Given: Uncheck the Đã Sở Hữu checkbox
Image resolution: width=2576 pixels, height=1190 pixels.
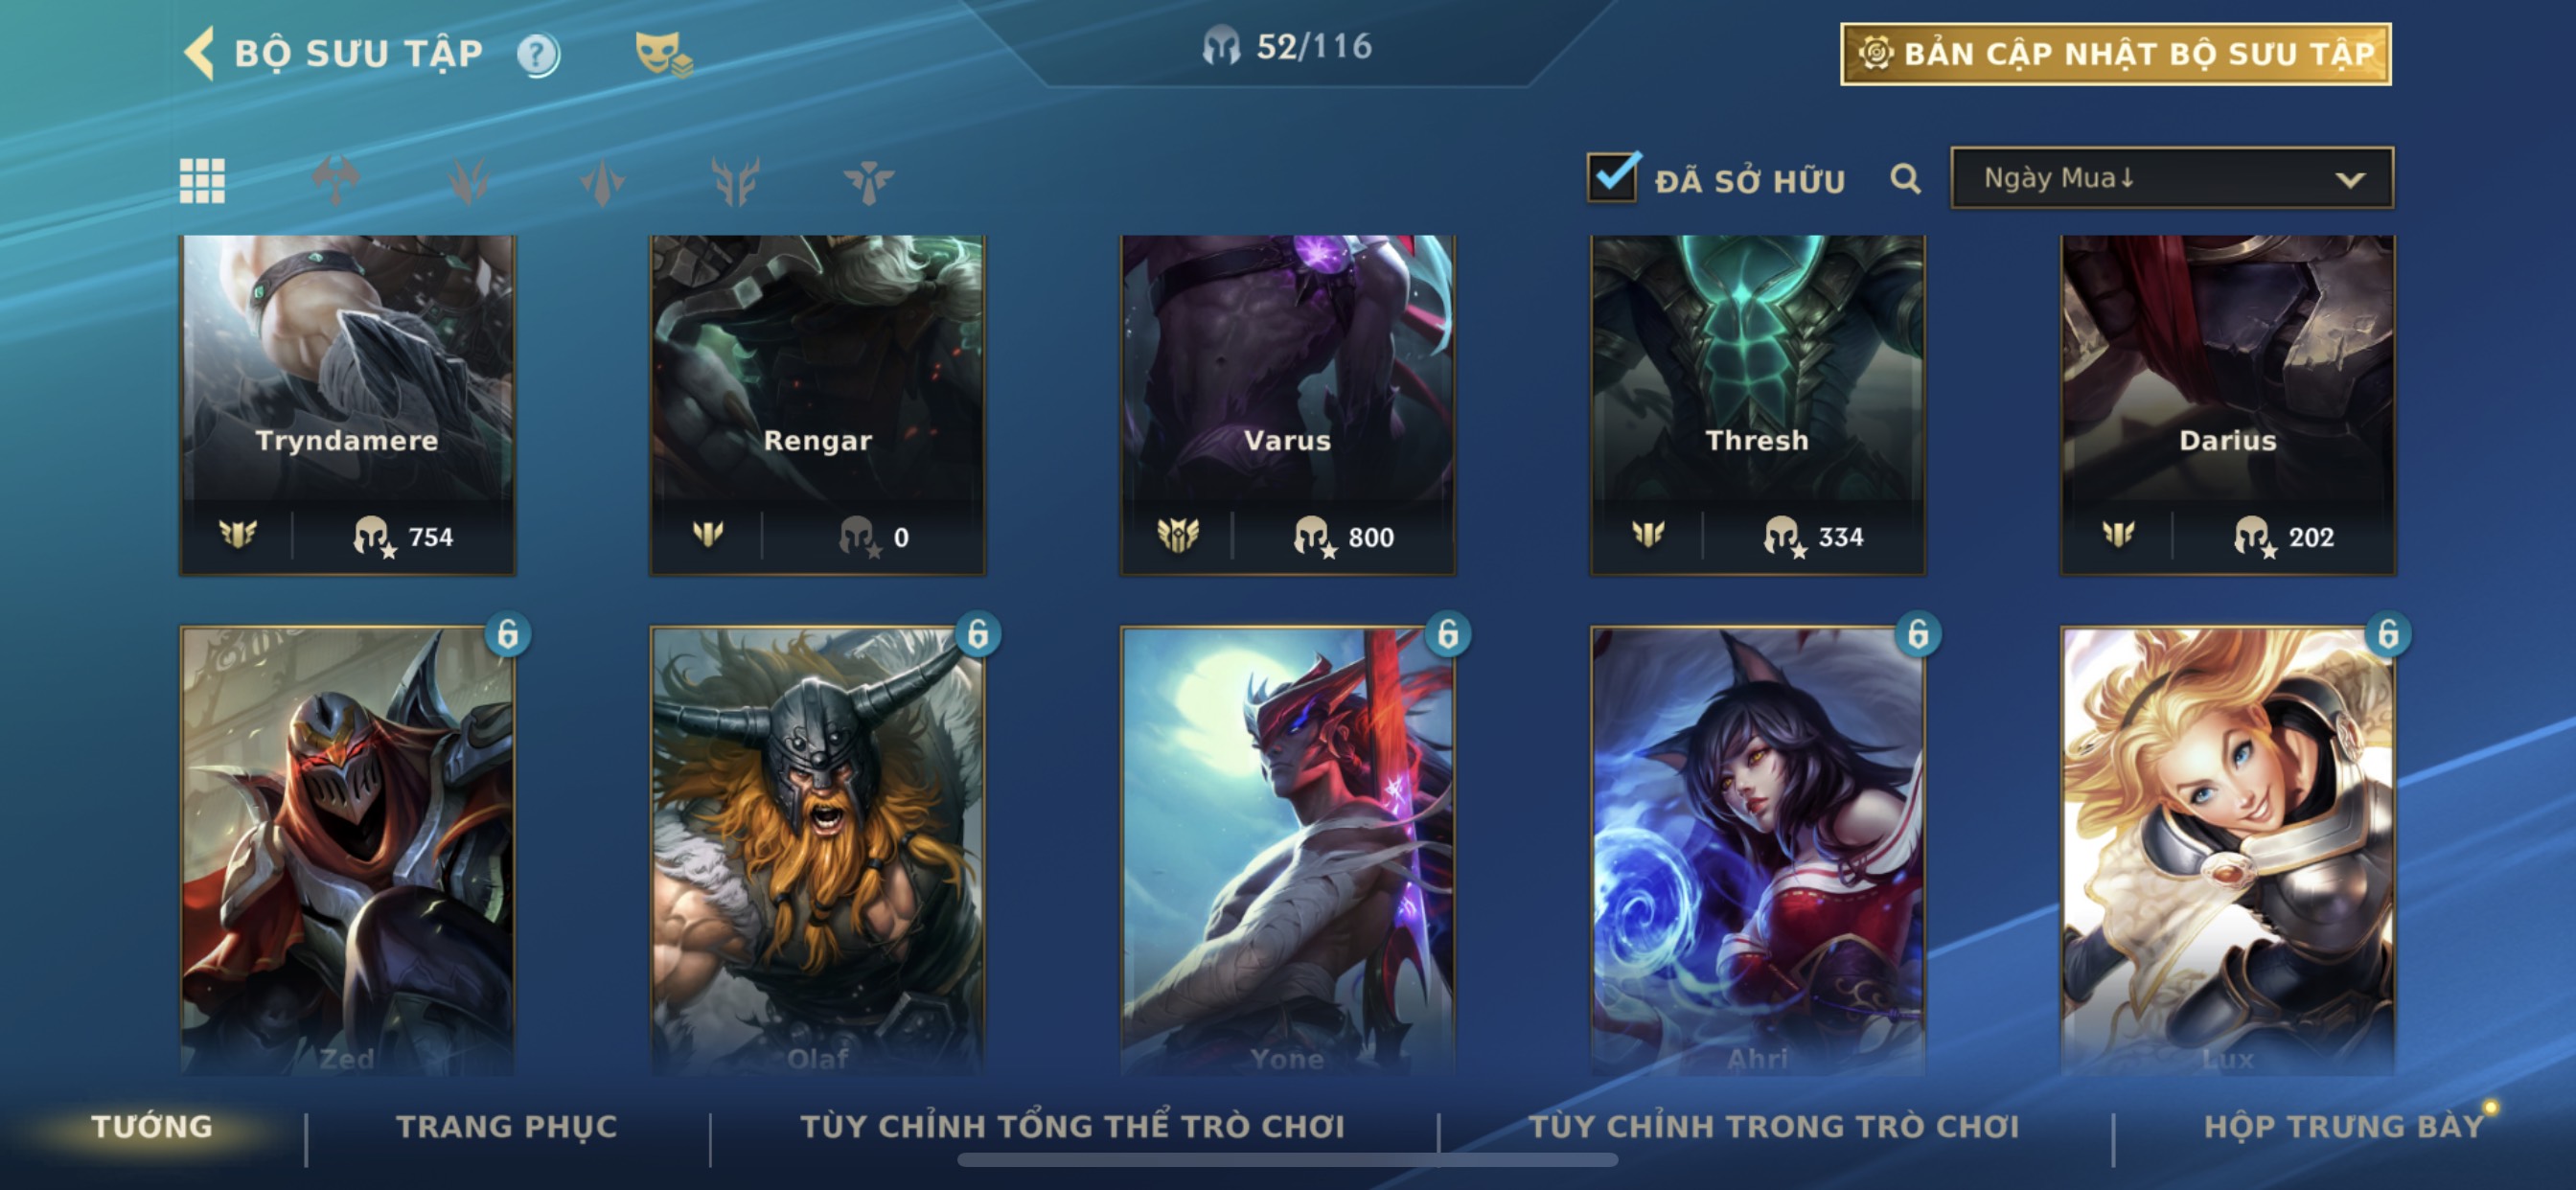Looking at the screenshot, I should point(1612,177).
